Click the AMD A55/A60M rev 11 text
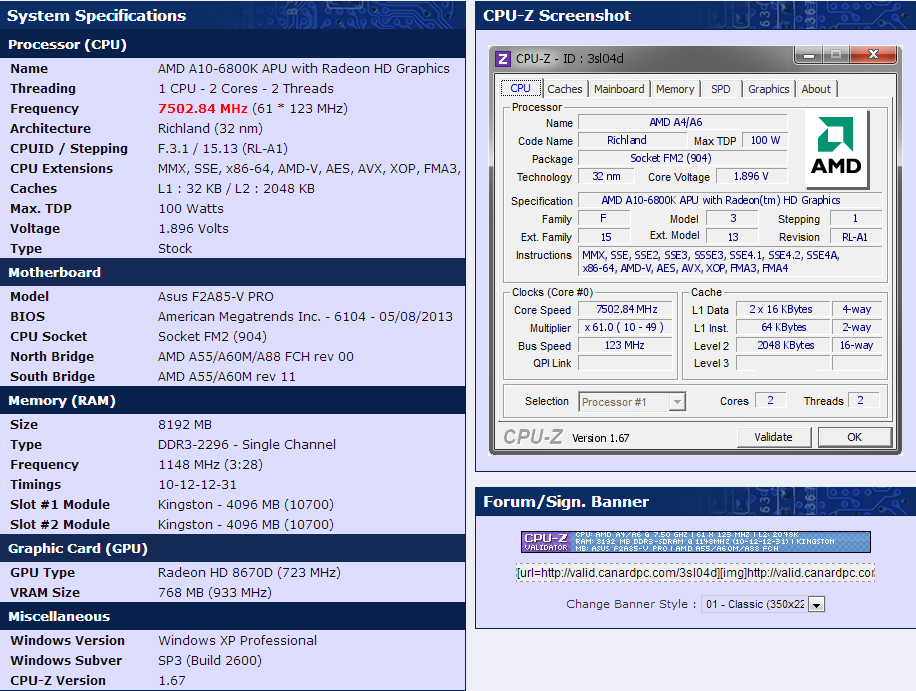The width and height of the screenshot is (916, 691). [227, 377]
